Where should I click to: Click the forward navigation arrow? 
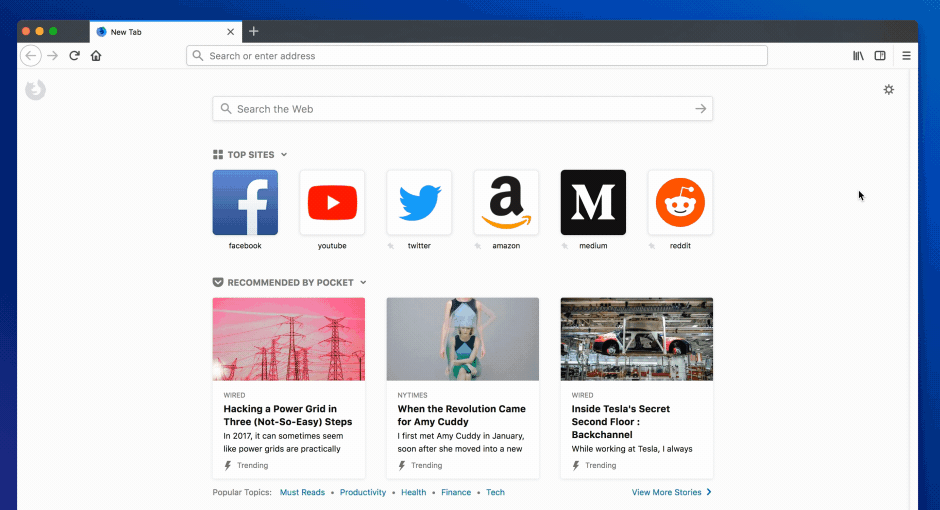click(53, 56)
